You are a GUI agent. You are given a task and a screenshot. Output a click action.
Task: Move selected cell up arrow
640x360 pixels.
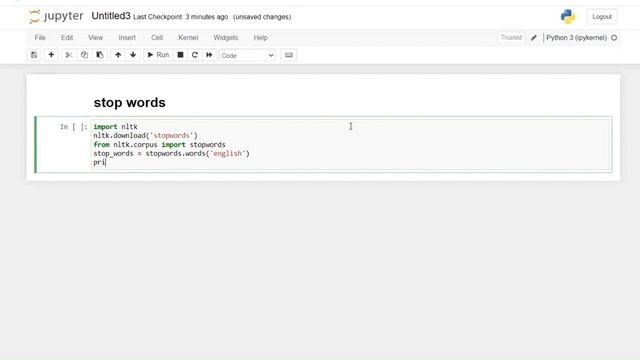pos(118,55)
